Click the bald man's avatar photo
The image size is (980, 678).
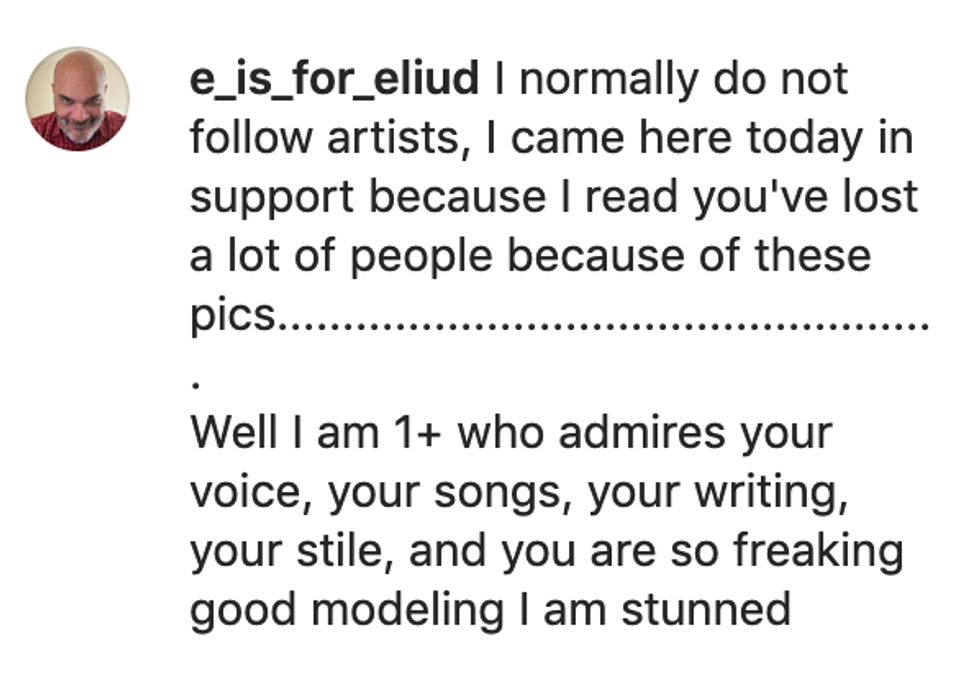click(x=77, y=98)
